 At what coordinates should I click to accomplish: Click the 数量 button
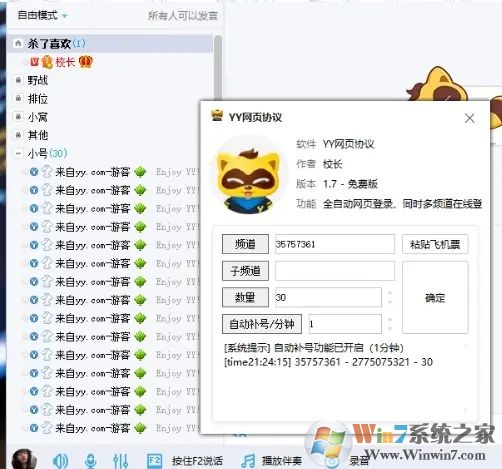[x=245, y=297]
